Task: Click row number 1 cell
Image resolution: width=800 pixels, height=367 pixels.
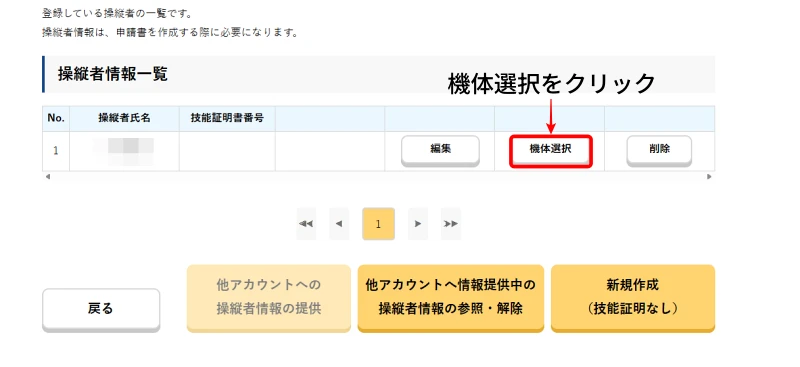Action: (x=56, y=151)
